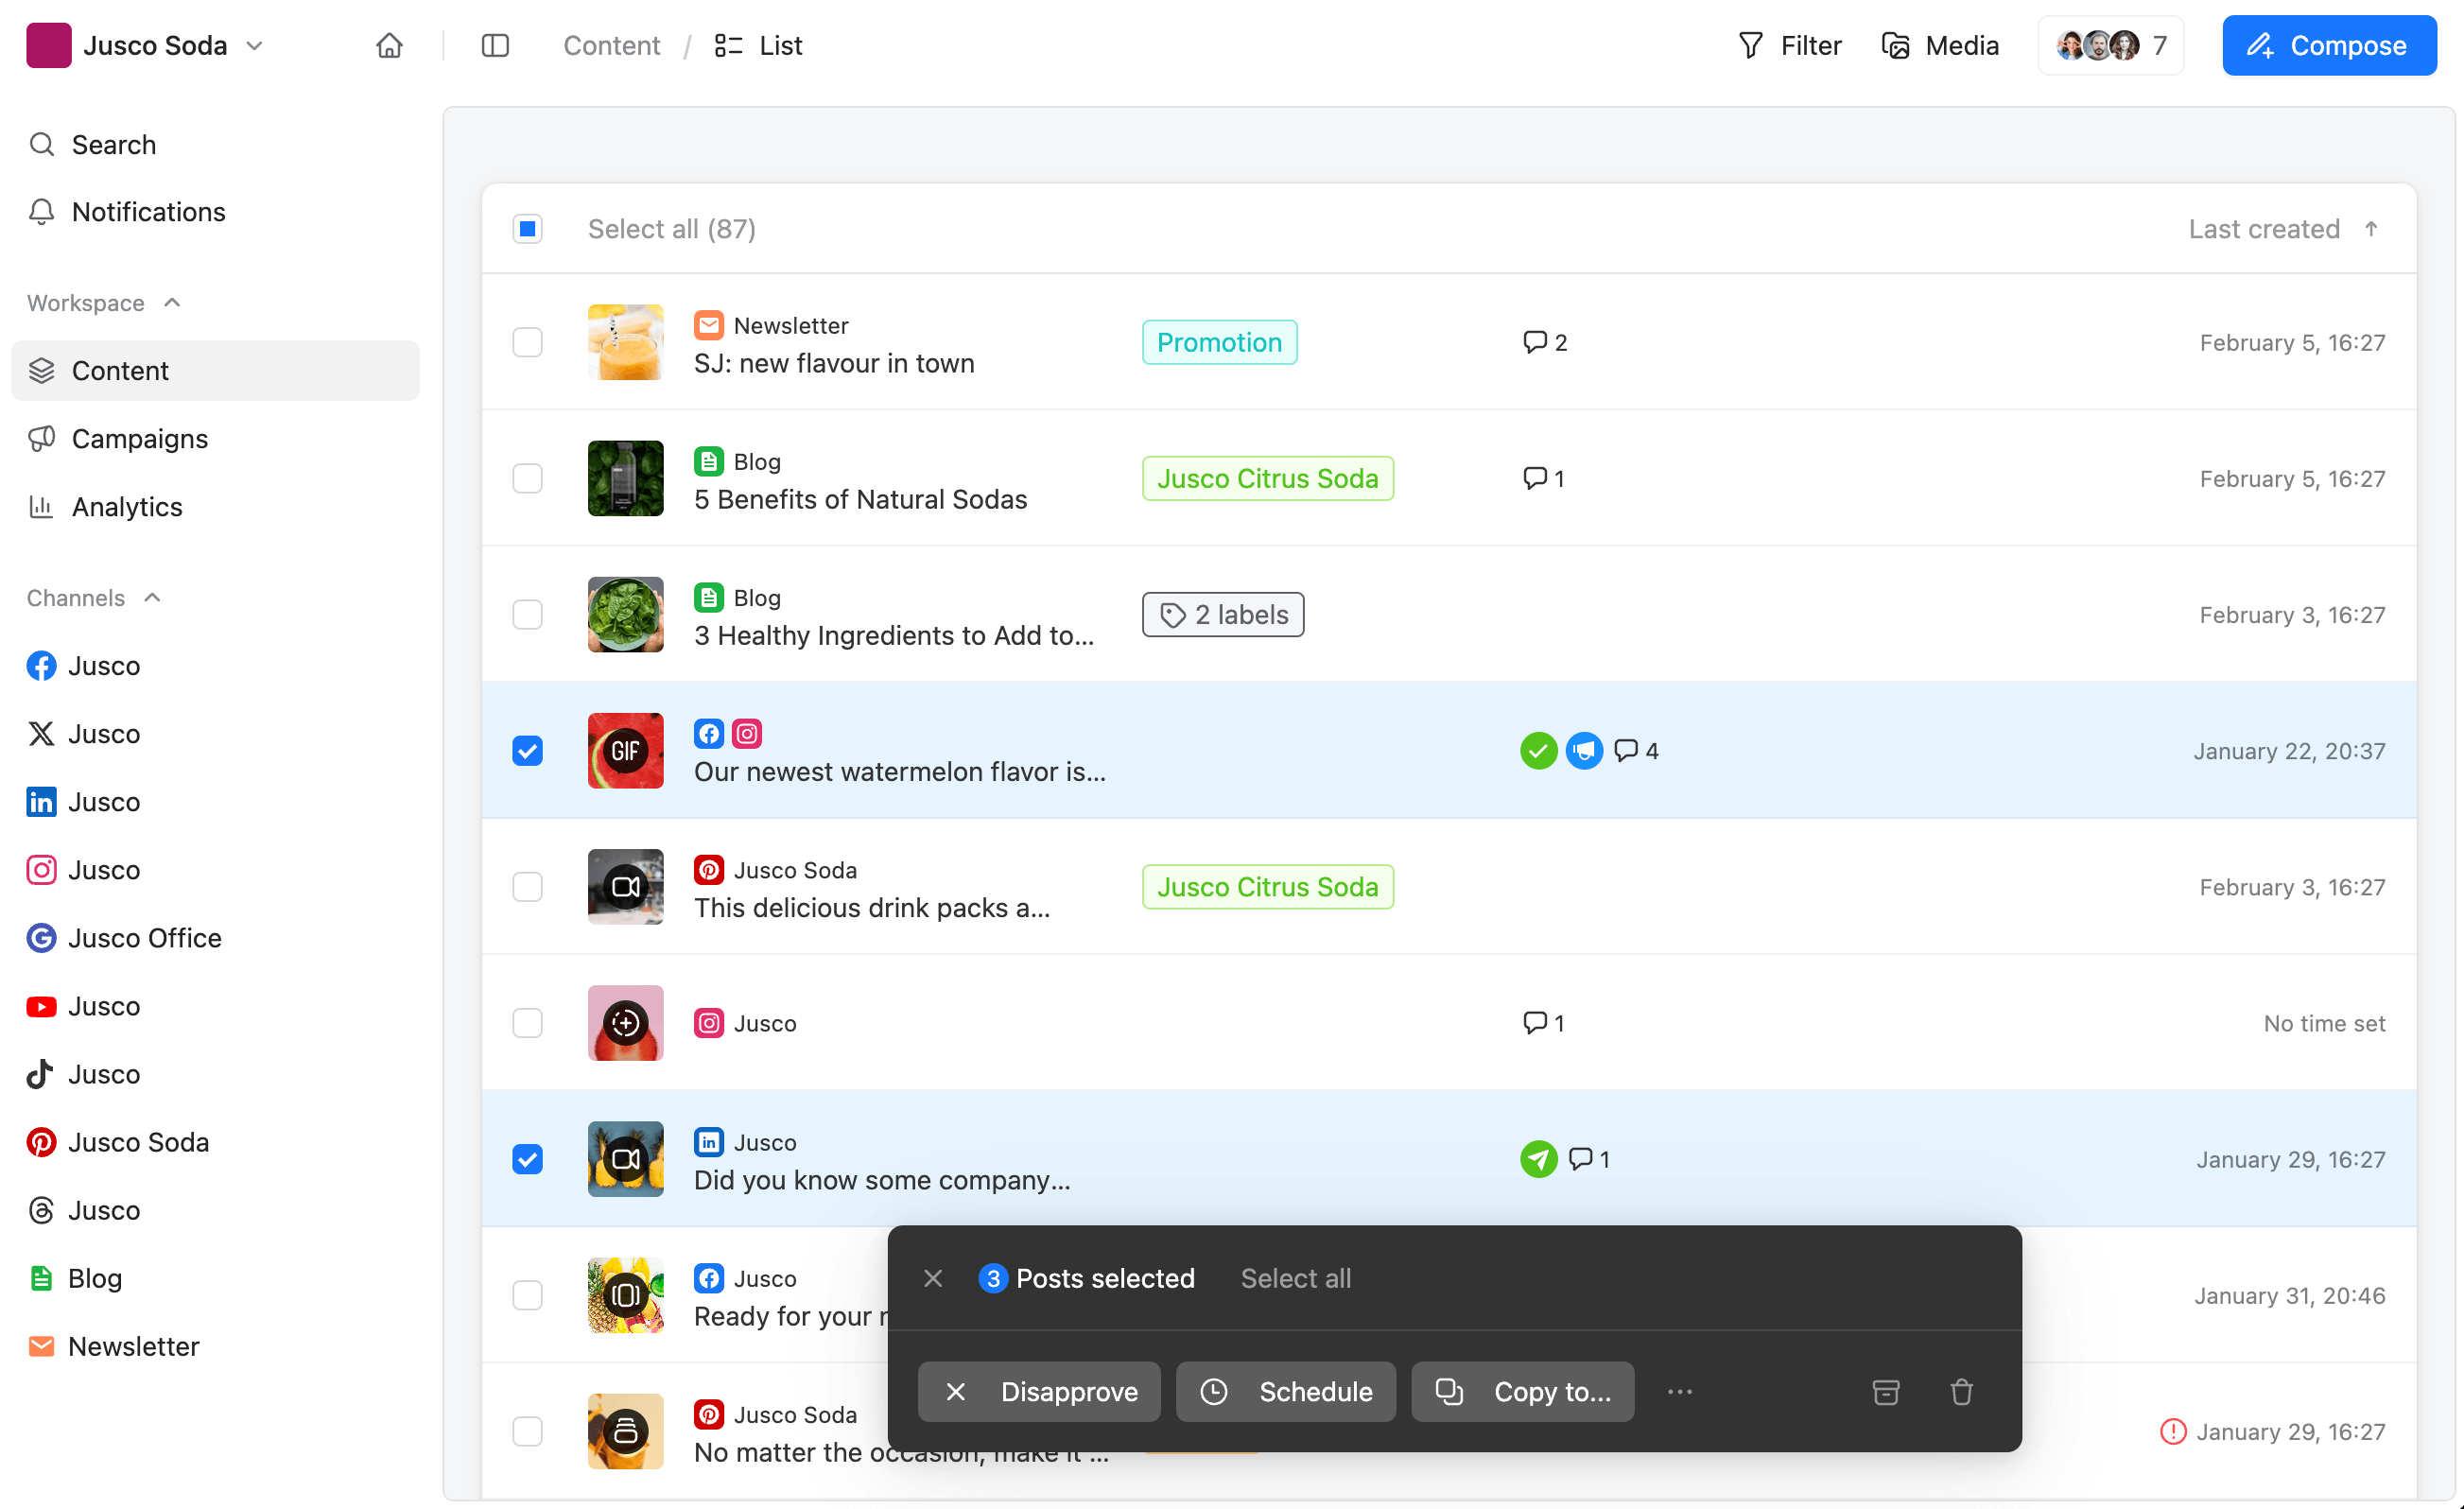Click the Content breadcrumb
This screenshot has height=1509, width=2464.
point(611,46)
